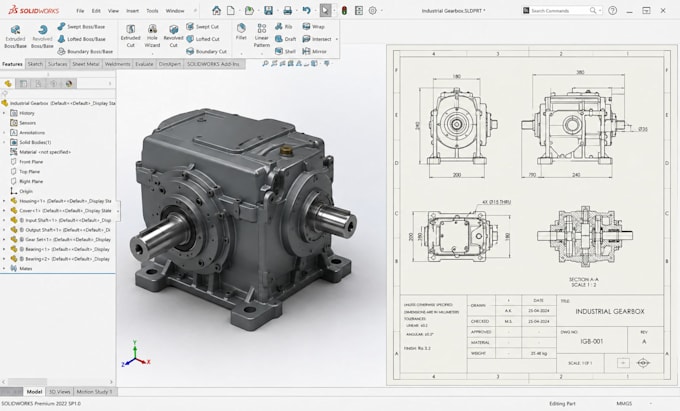The width and height of the screenshot is (680, 411).
Task: Activate the Mirror feature tool
Action: click(314, 51)
